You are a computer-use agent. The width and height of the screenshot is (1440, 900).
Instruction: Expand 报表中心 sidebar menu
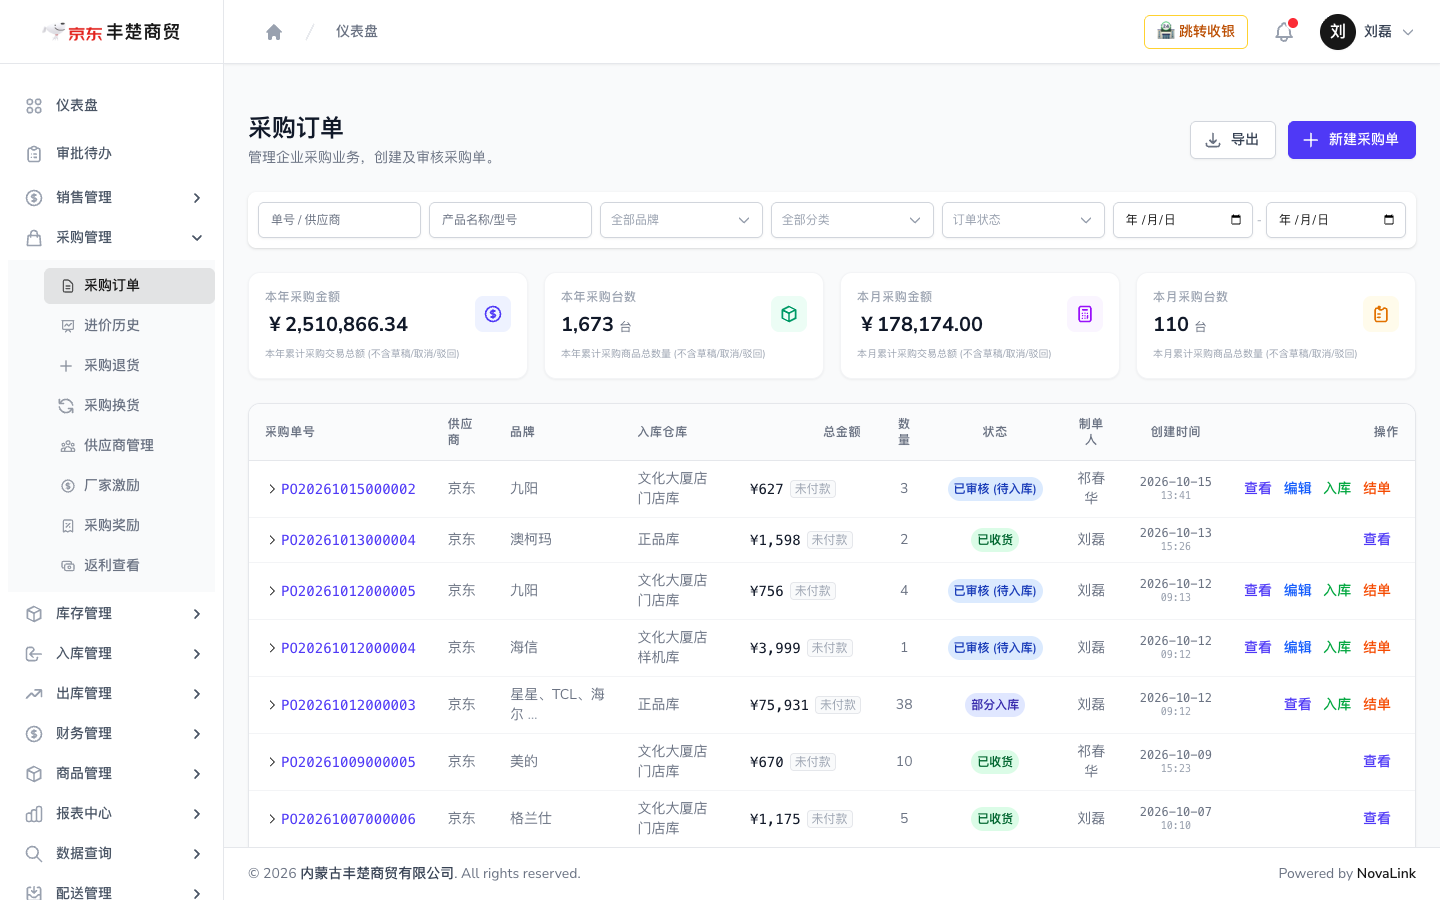tap(111, 814)
